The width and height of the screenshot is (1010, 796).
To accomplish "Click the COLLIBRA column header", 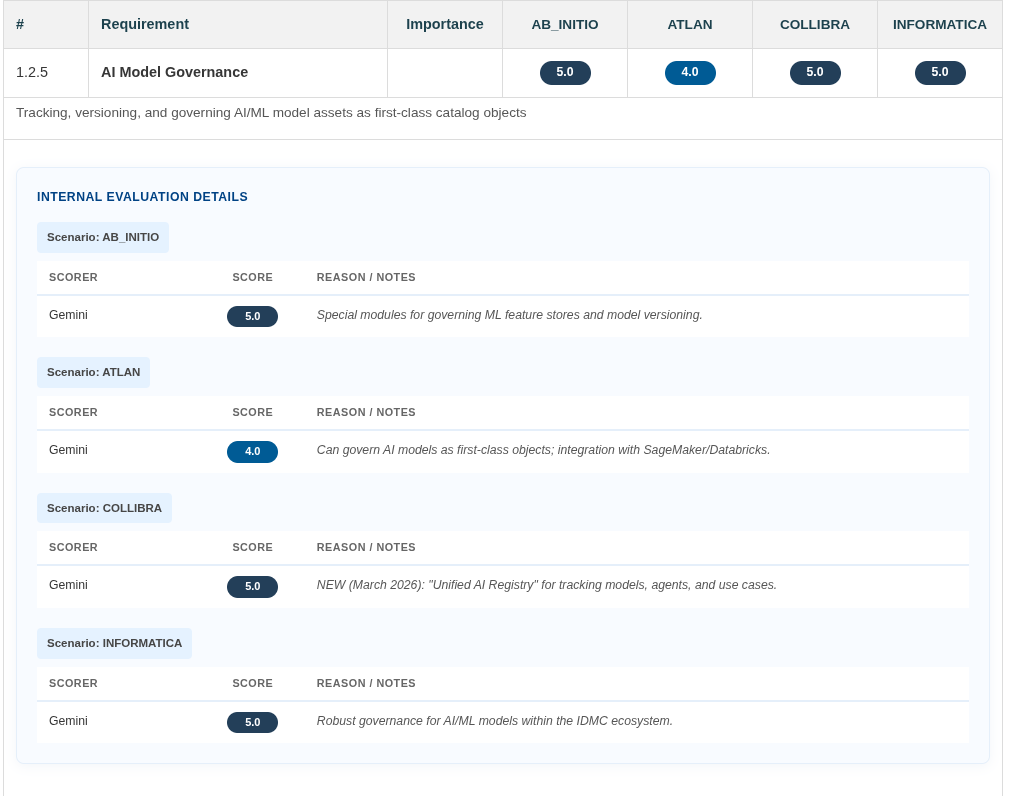I will (815, 24).
